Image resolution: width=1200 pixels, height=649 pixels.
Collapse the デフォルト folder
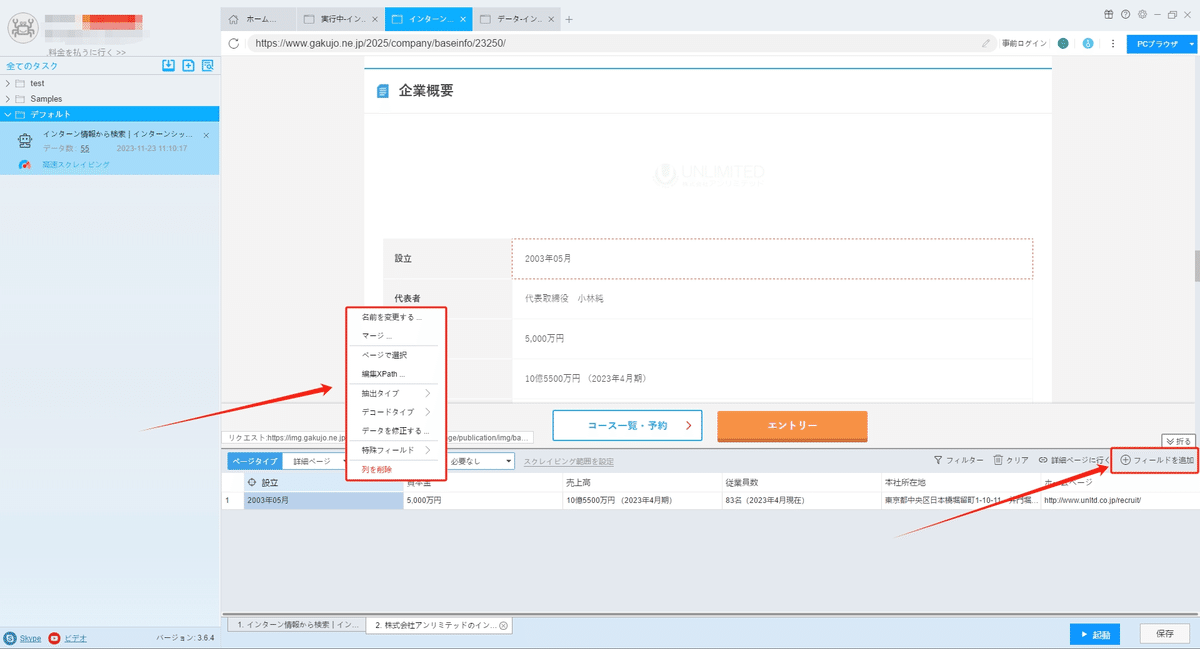(8, 114)
